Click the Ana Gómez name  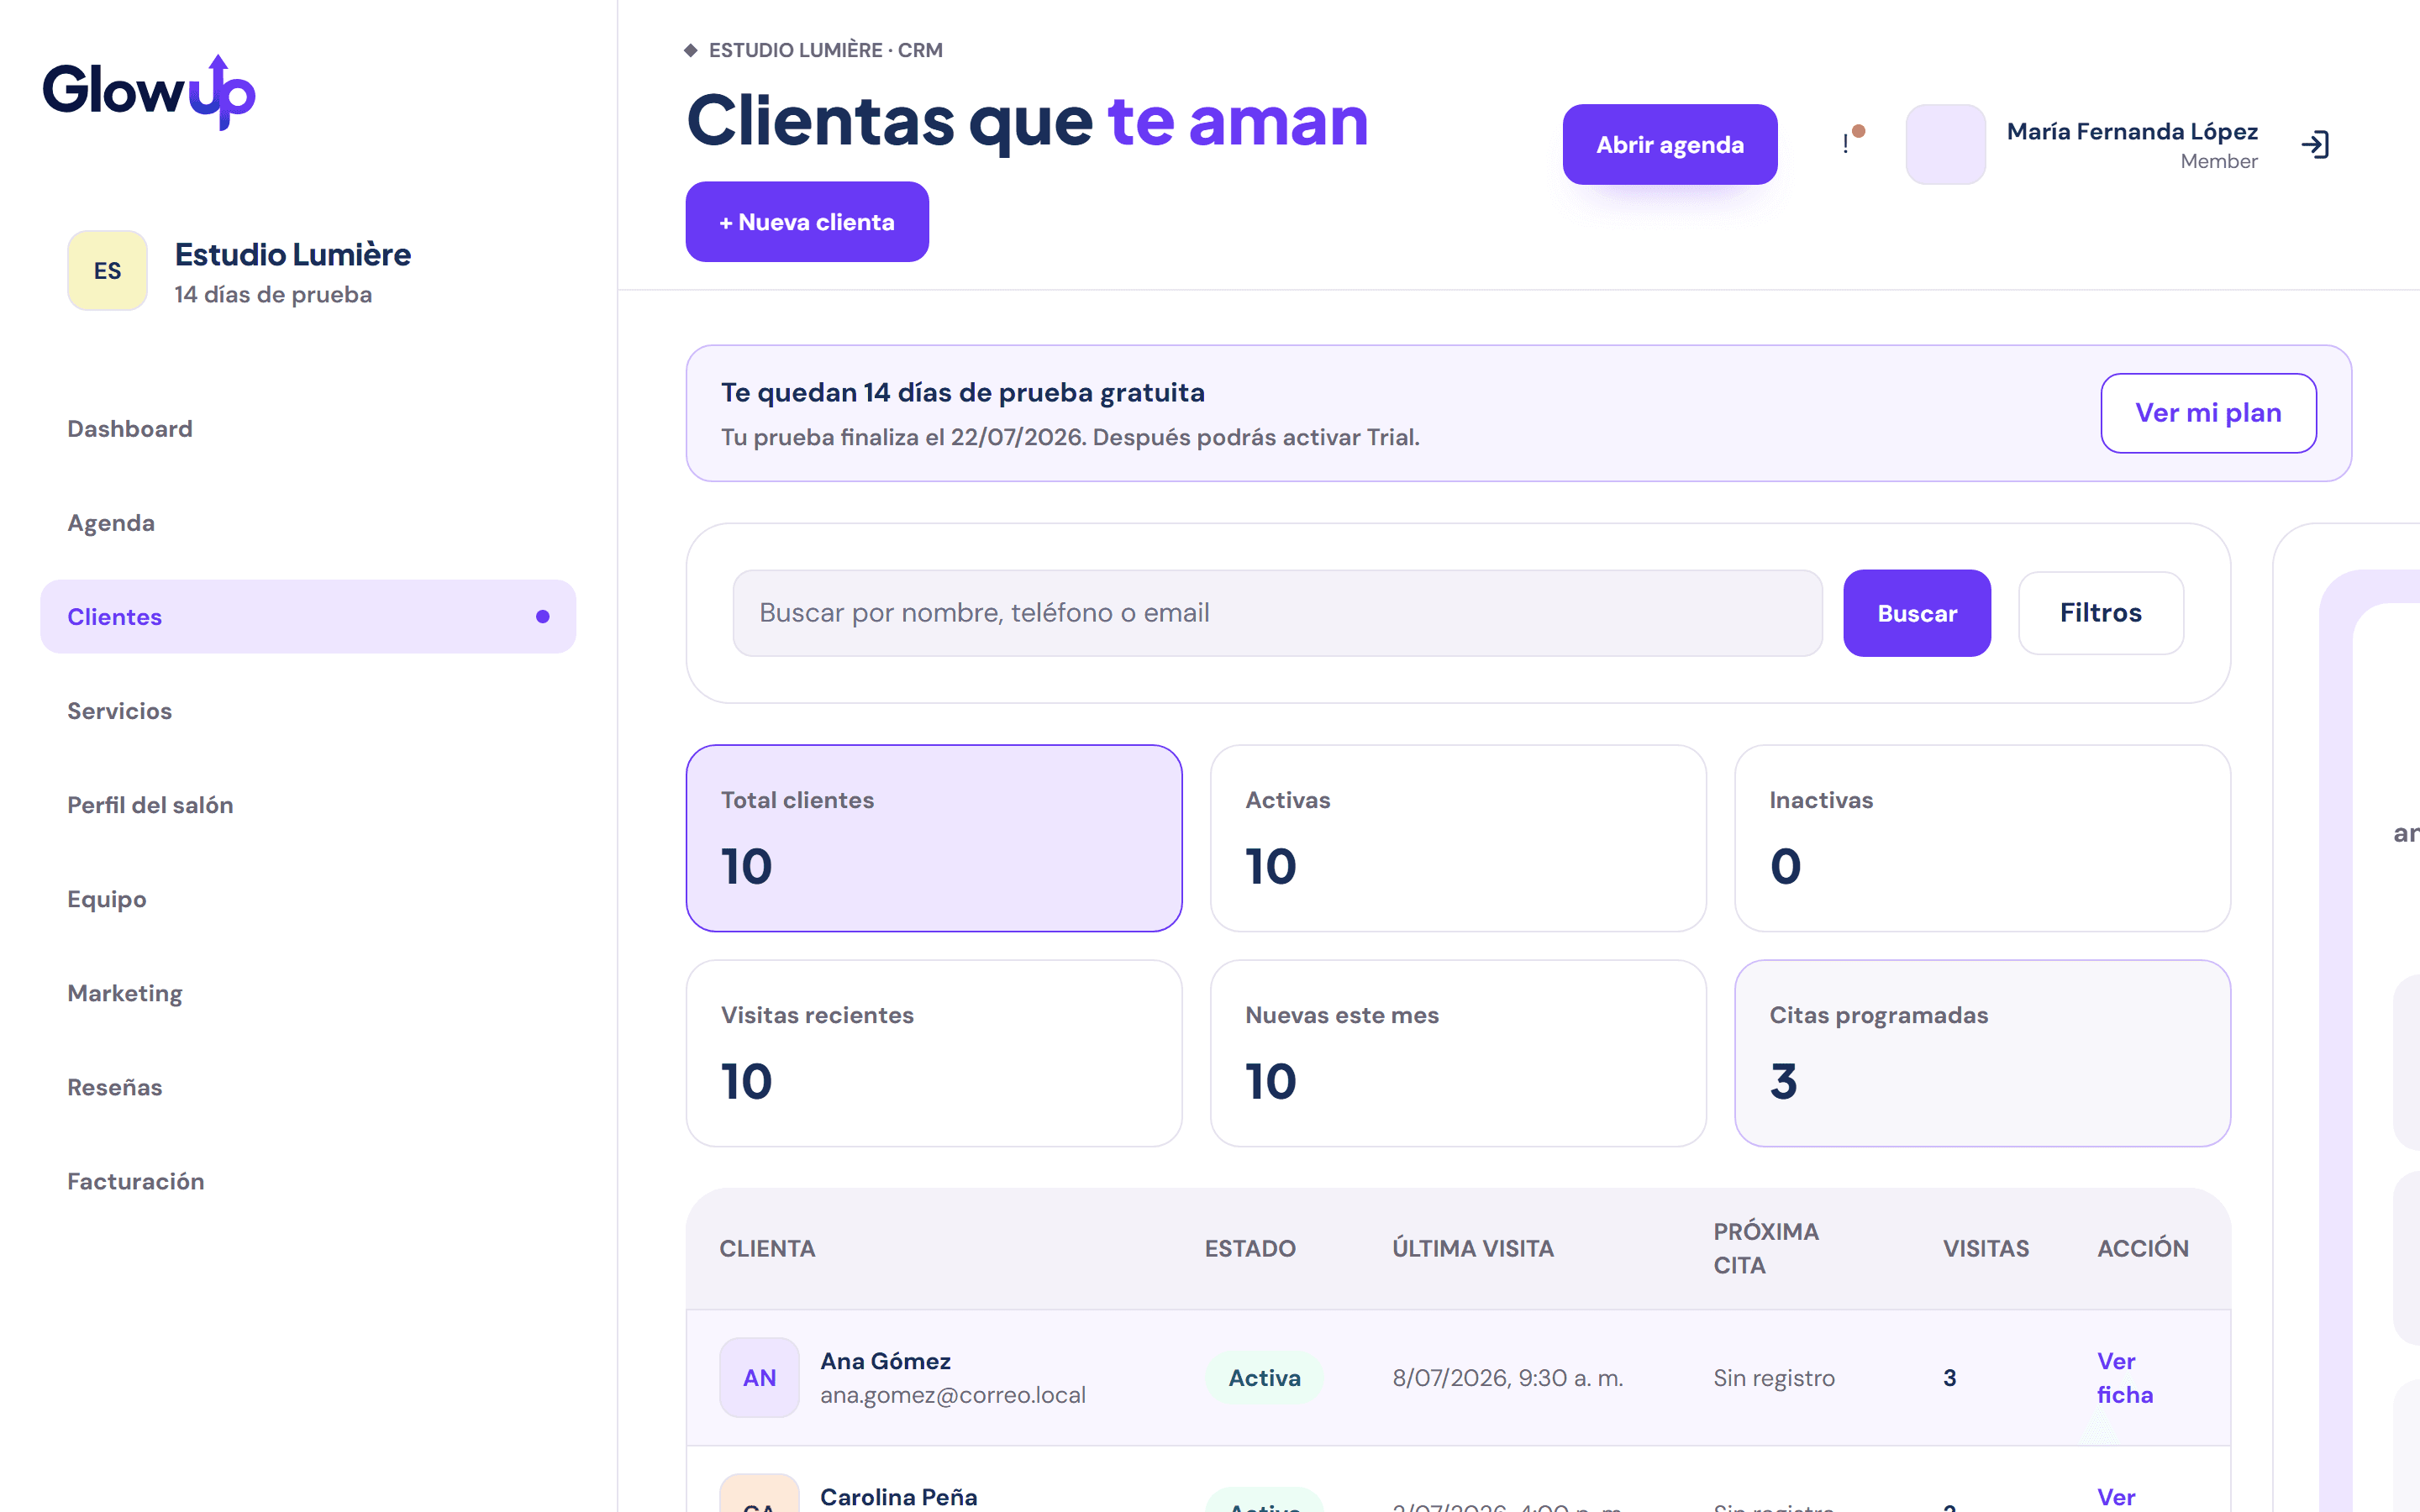point(885,1361)
